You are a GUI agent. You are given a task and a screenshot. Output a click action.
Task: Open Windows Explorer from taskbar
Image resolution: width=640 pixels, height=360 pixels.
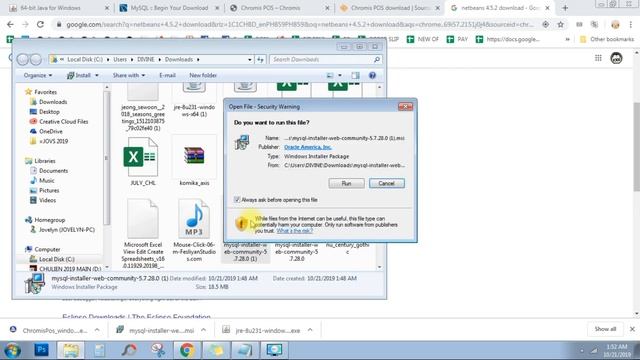click(x=70, y=350)
